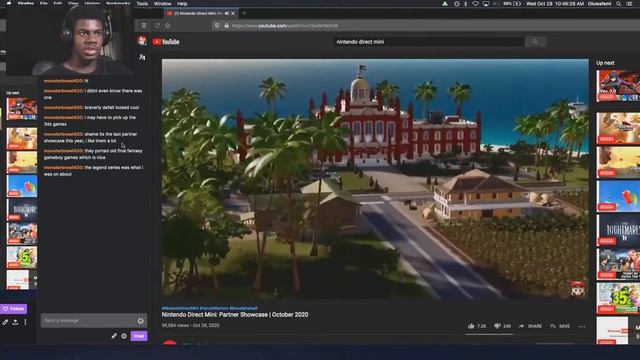The height and width of the screenshot is (360, 640).
Task: Open chat settings gear icon
Action: click(x=124, y=336)
